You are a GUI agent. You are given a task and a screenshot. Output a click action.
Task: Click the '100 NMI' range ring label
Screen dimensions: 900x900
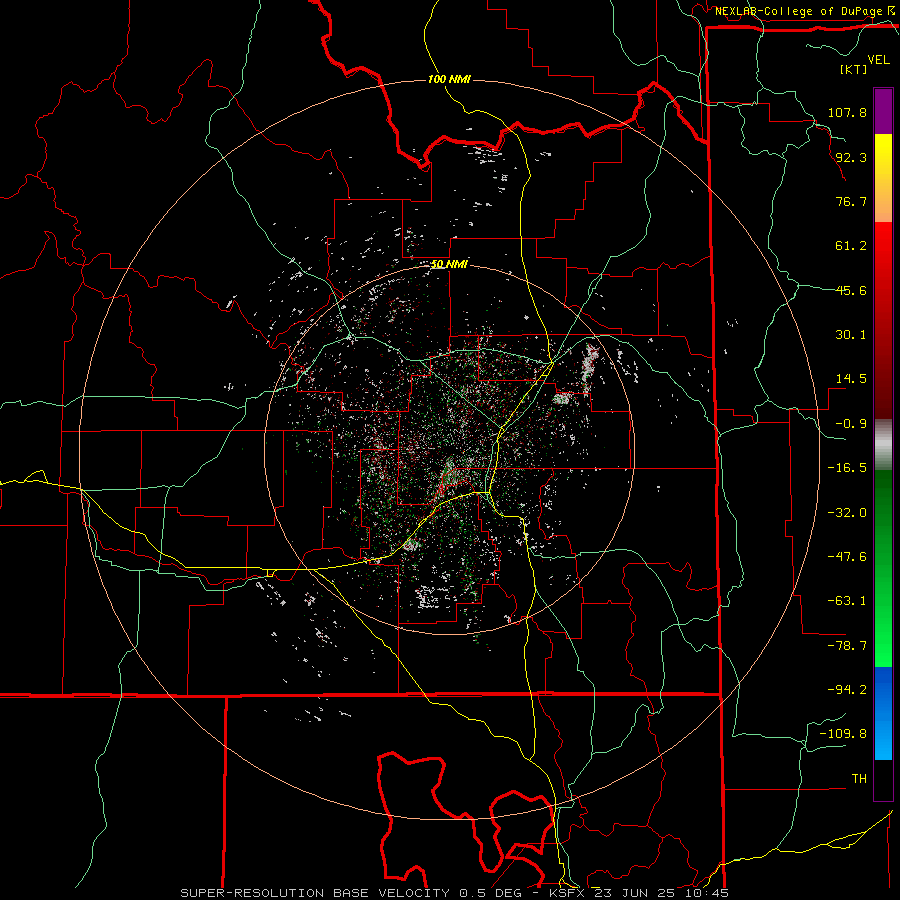pos(449,79)
